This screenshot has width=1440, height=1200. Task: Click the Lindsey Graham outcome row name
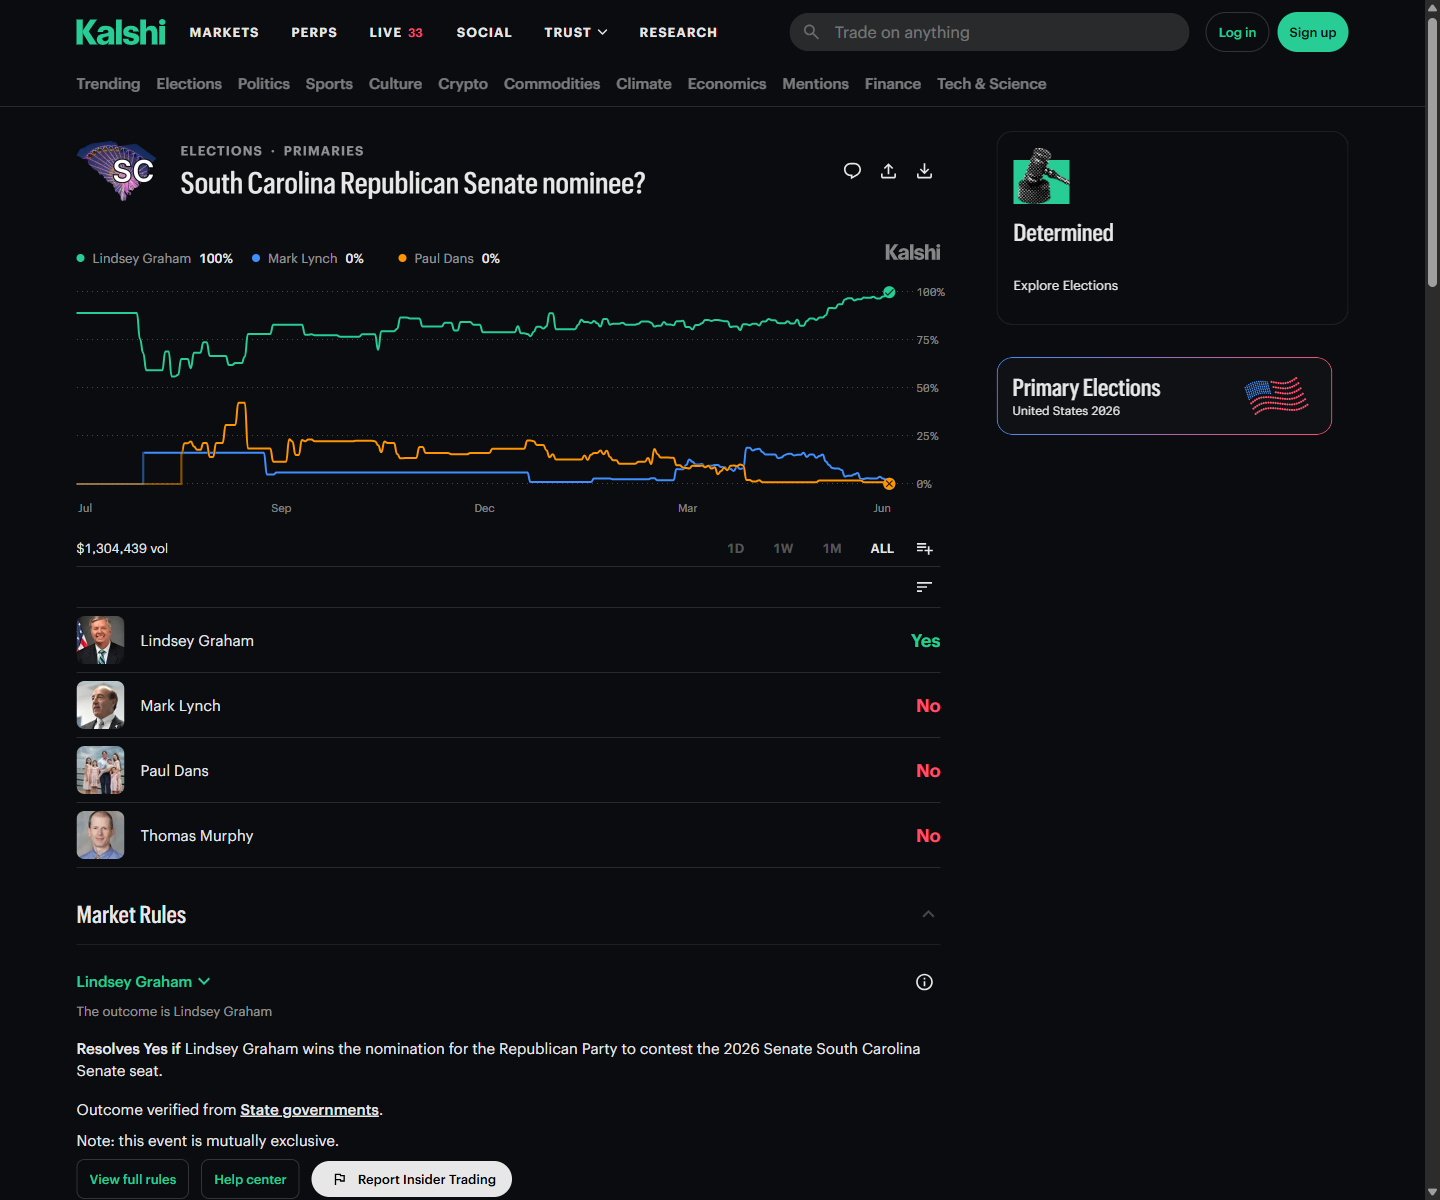pos(197,640)
